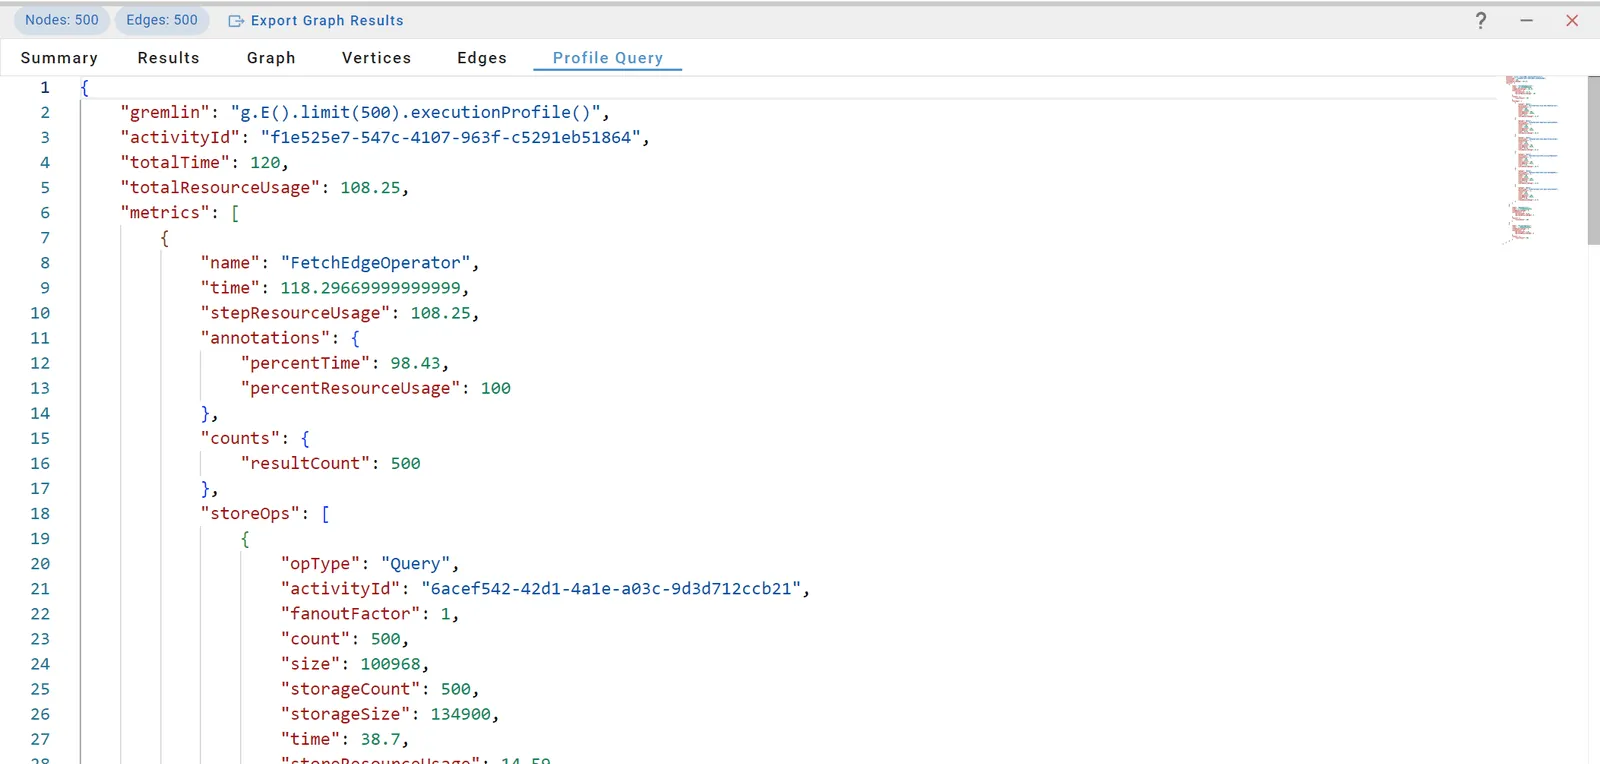Click the "stepResourceUsage" key
The width and height of the screenshot is (1600, 764).
coord(295,312)
